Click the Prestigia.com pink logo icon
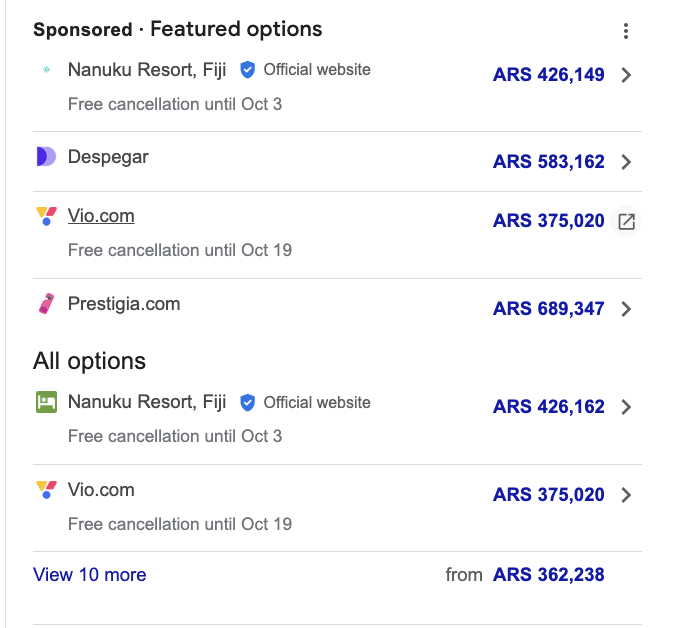 point(46,304)
